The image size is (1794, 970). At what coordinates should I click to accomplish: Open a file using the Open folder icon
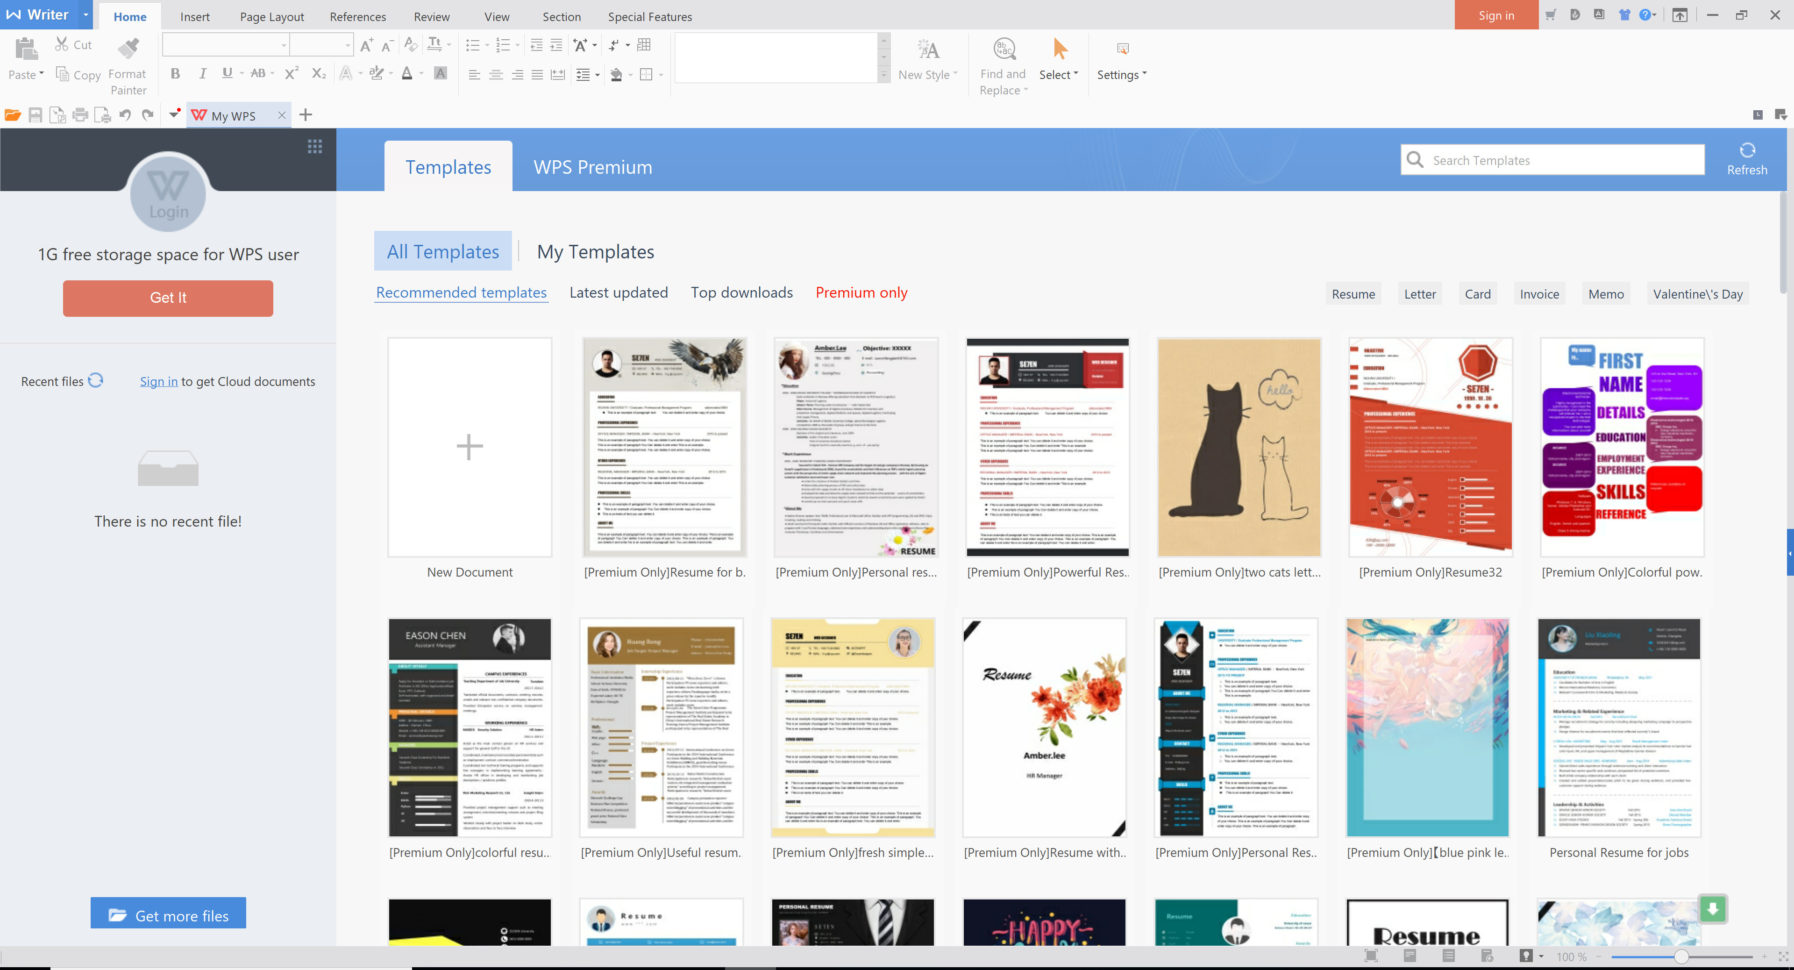coord(14,115)
